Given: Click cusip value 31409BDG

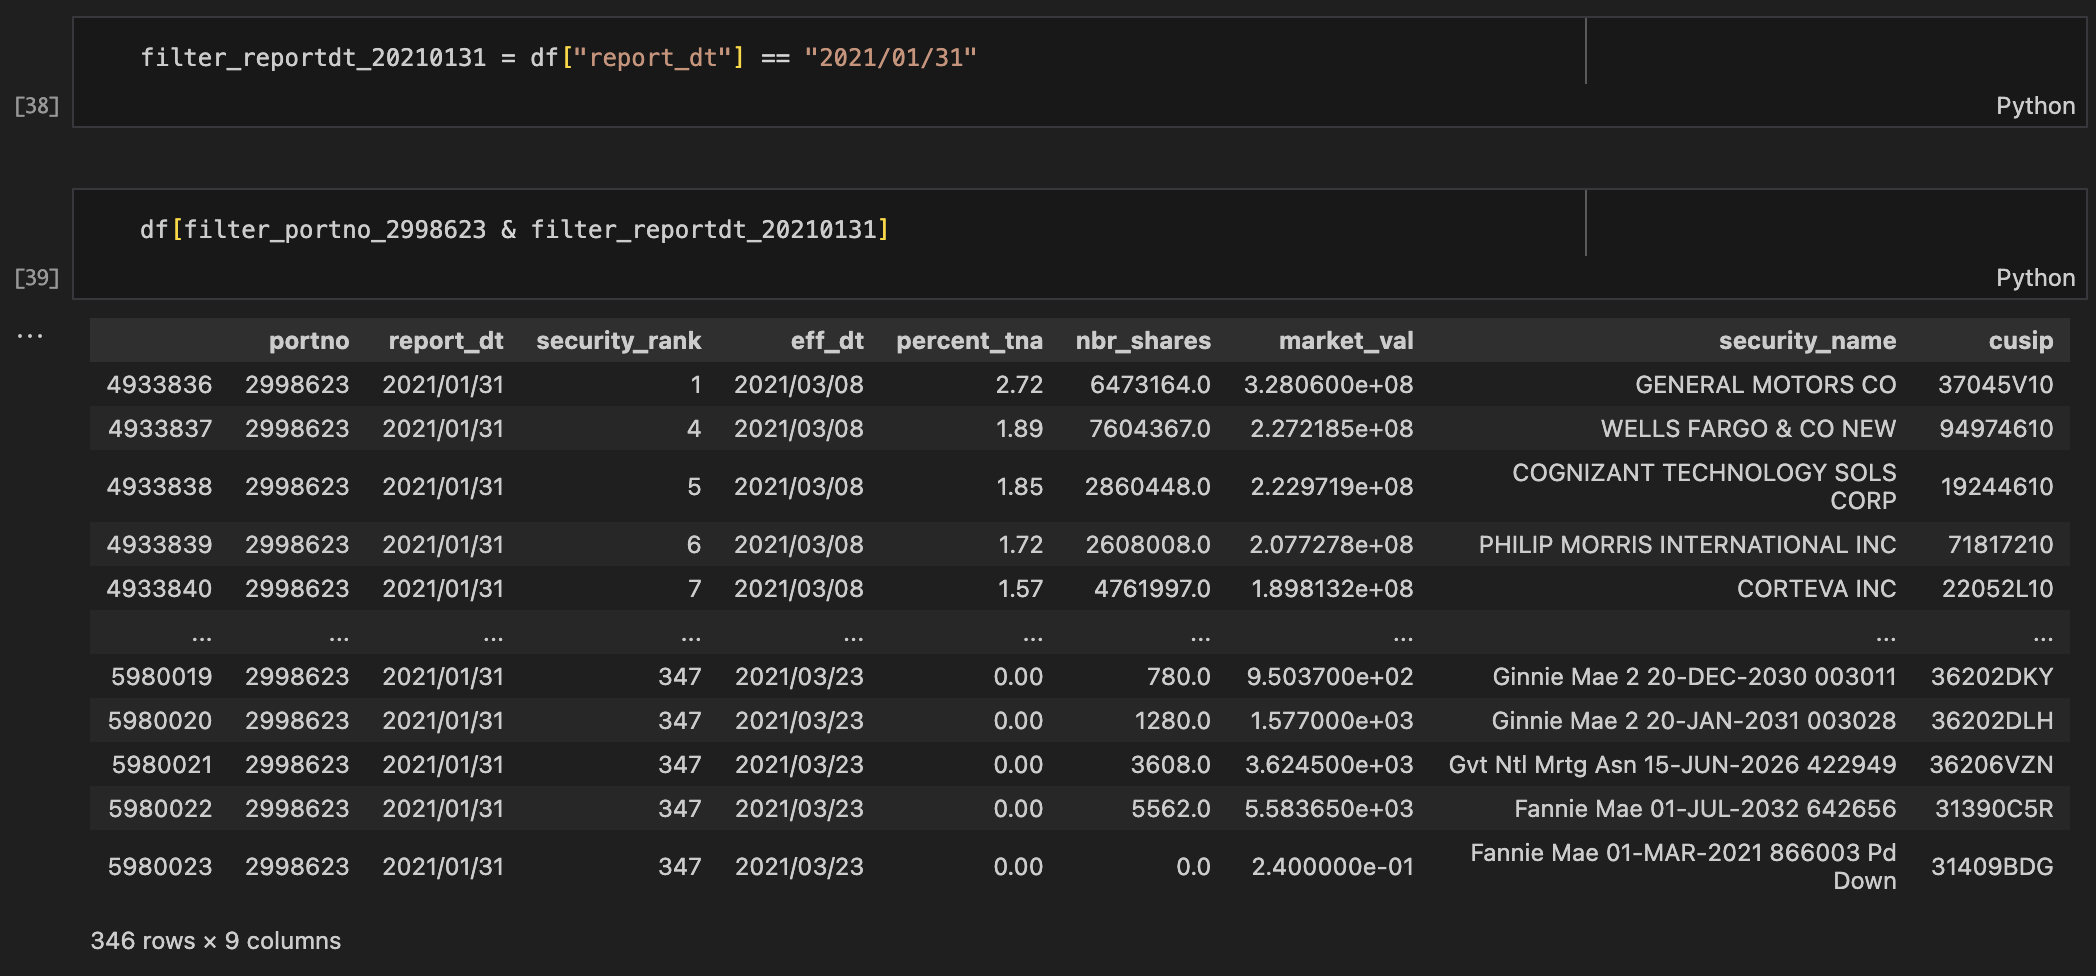Looking at the screenshot, I should pyautogui.click(x=1992, y=867).
